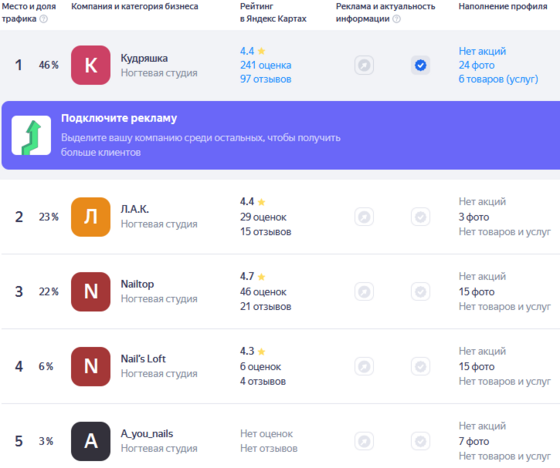This screenshot has width=560, height=468.
Task: Select the Nail's Loft N logo
Action: click(x=91, y=366)
